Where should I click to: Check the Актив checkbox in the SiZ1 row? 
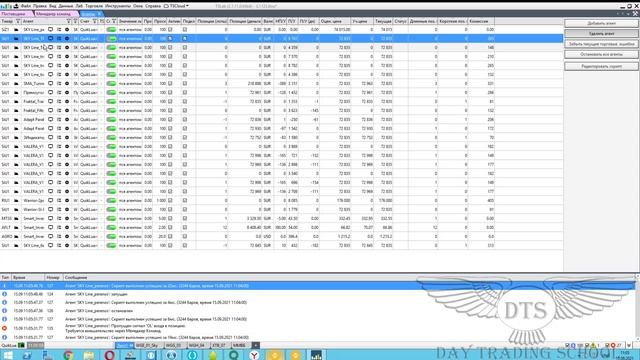(x=171, y=30)
